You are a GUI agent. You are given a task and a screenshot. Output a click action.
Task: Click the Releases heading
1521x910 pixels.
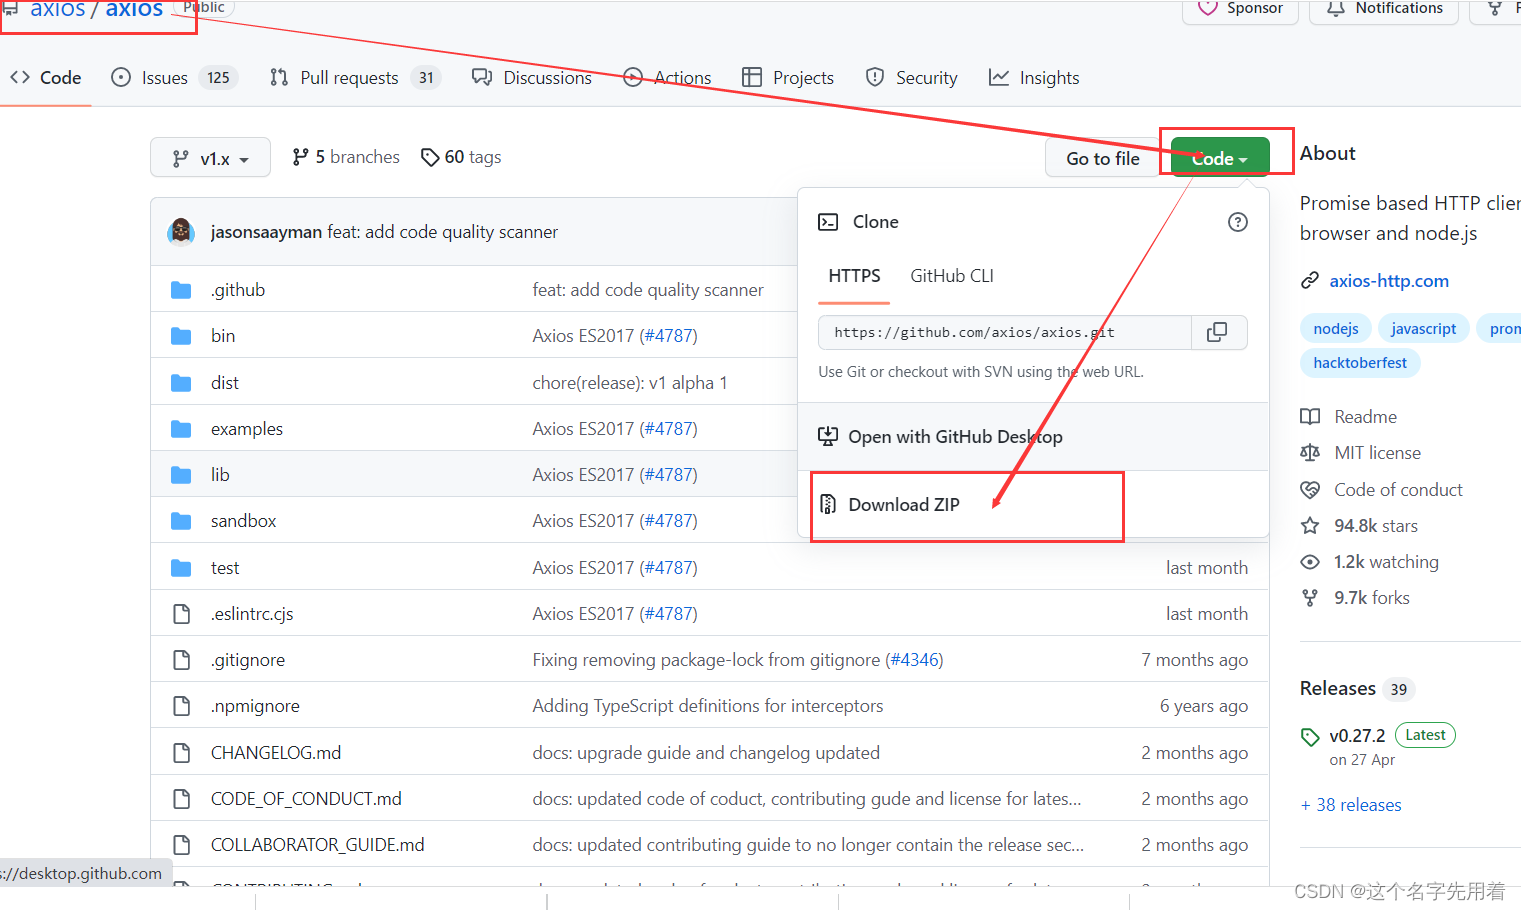coord(1337,688)
